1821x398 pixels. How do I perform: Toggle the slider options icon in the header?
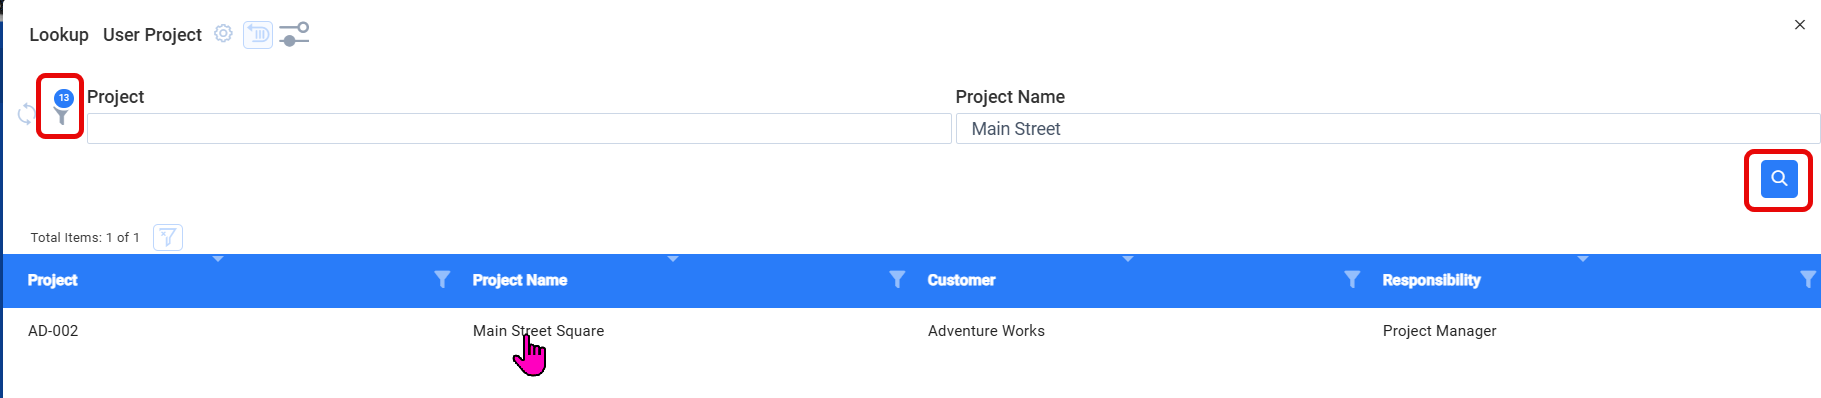pyautogui.click(x=294, y=35)
